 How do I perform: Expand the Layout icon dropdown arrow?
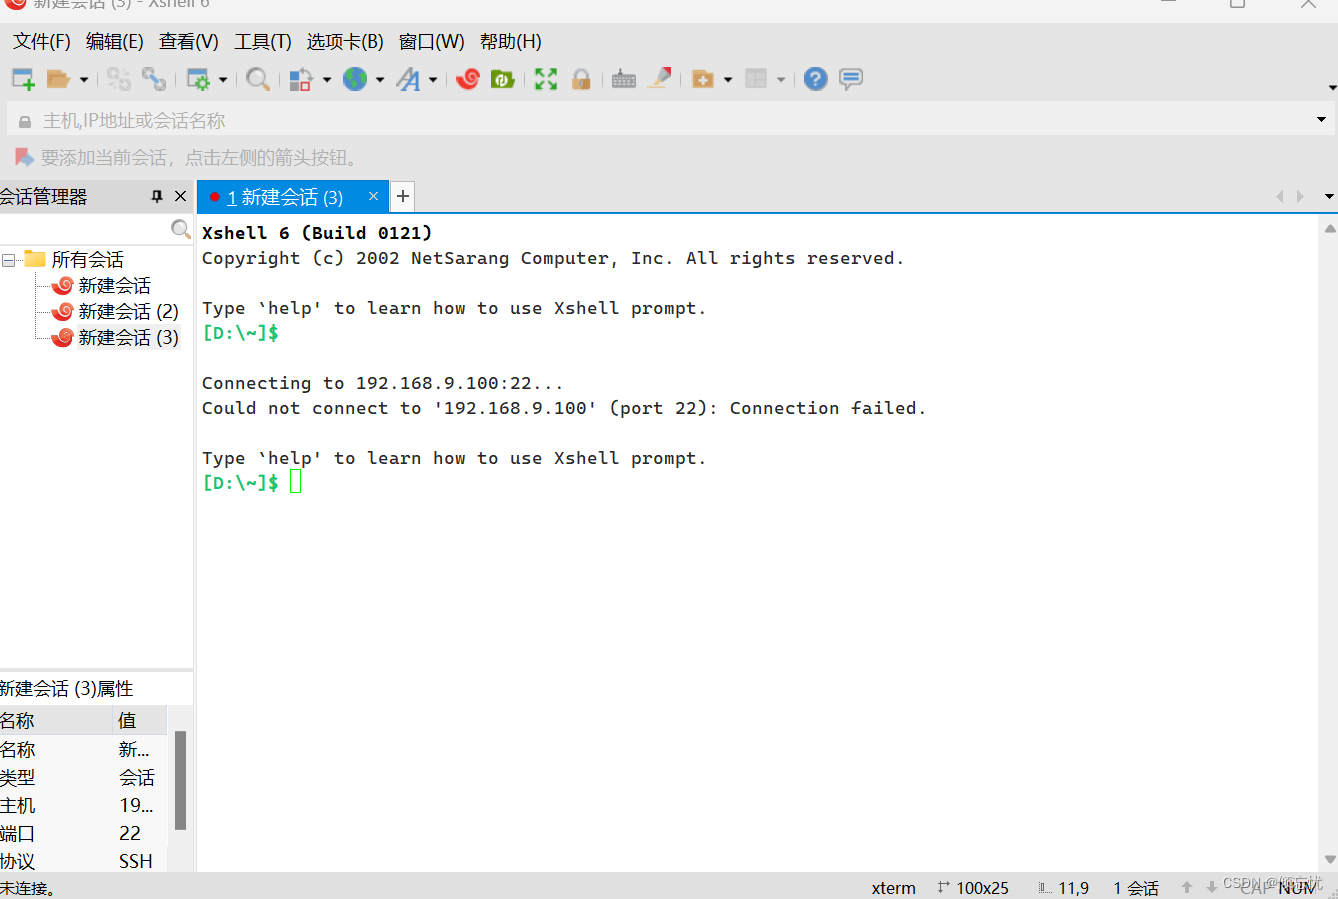[x=781, y=80]
